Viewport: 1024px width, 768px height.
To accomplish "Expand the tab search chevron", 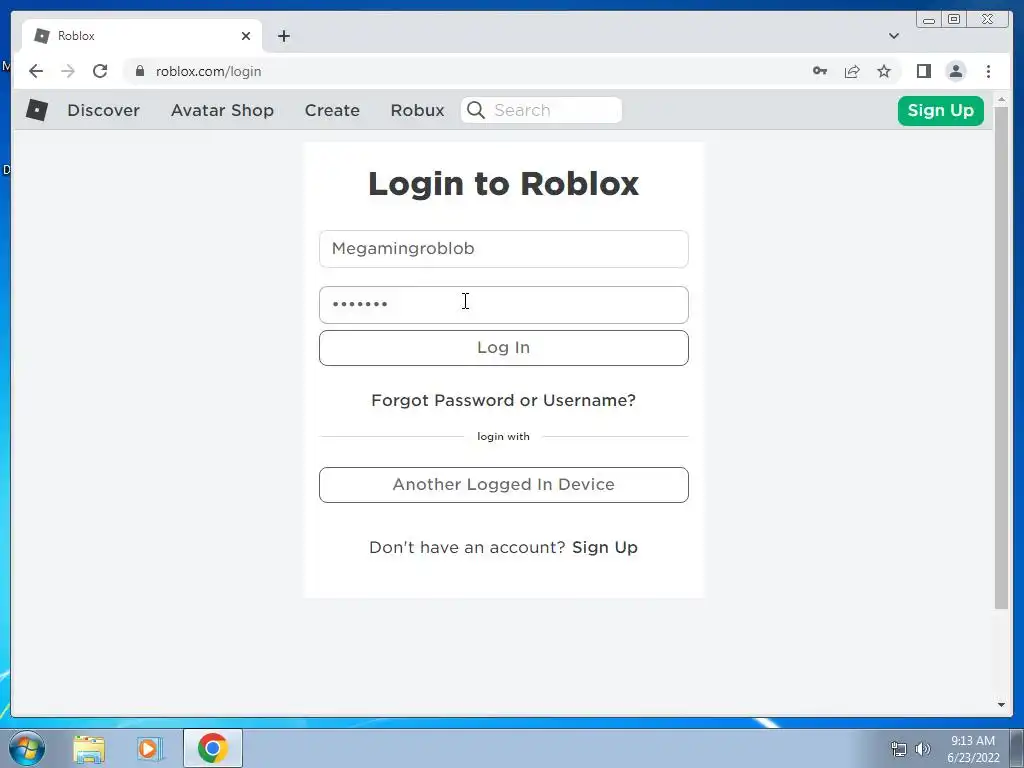I will [x=893, y=36].
